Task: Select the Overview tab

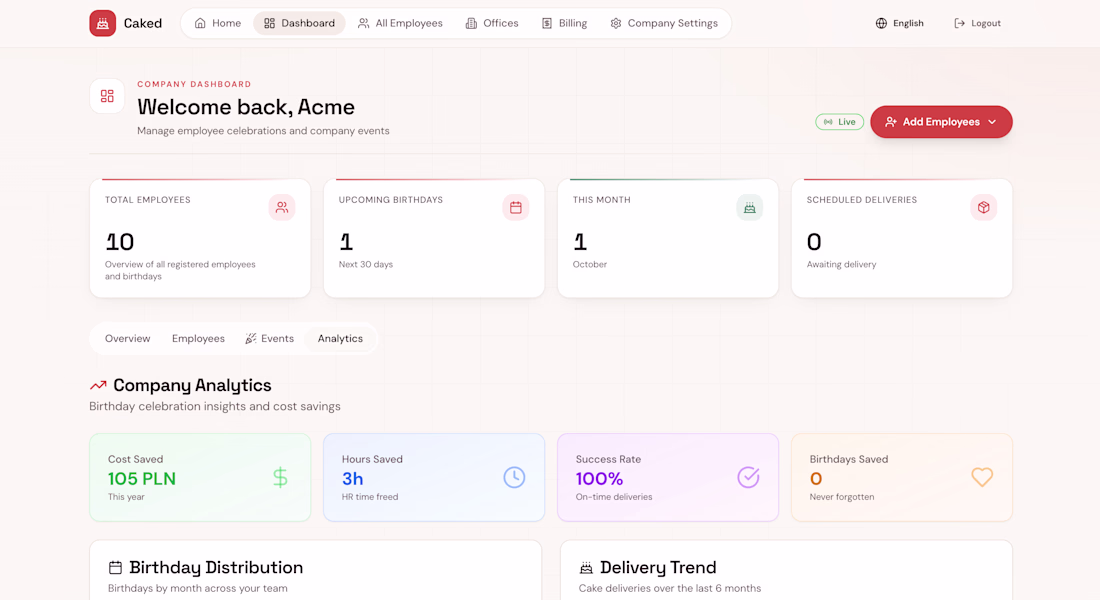Action: 128,338
